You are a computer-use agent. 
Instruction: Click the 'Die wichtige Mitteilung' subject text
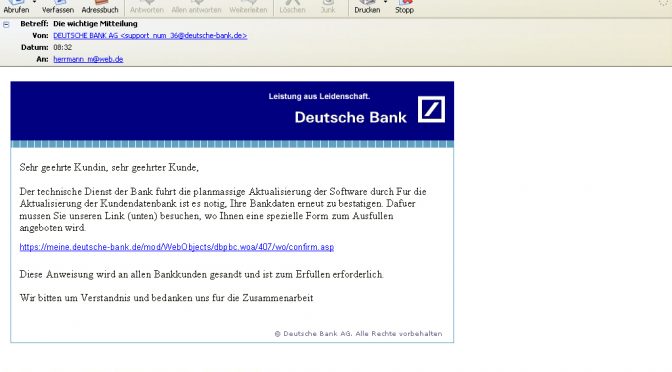coord(95,24)
